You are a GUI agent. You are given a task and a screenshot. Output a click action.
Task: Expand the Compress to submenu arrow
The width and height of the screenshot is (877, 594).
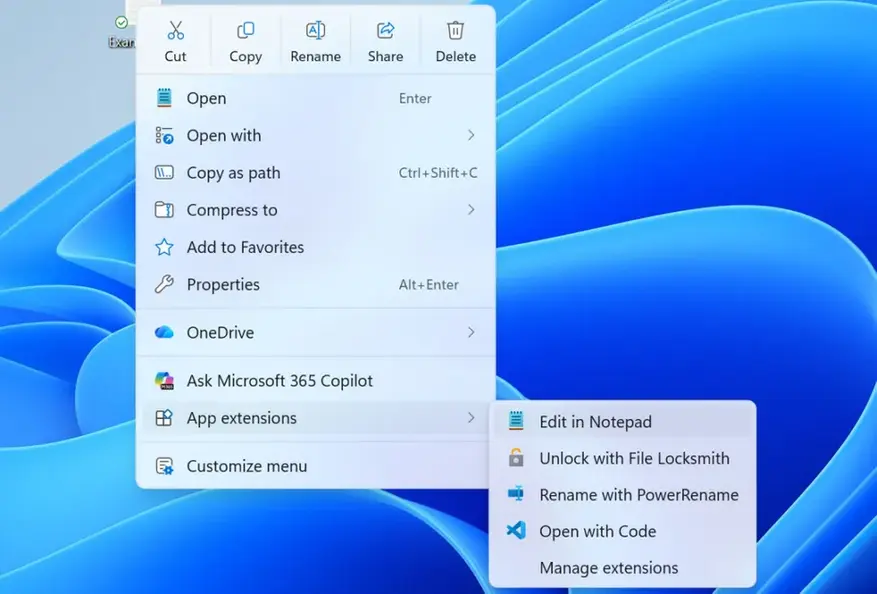pos(471,210)
